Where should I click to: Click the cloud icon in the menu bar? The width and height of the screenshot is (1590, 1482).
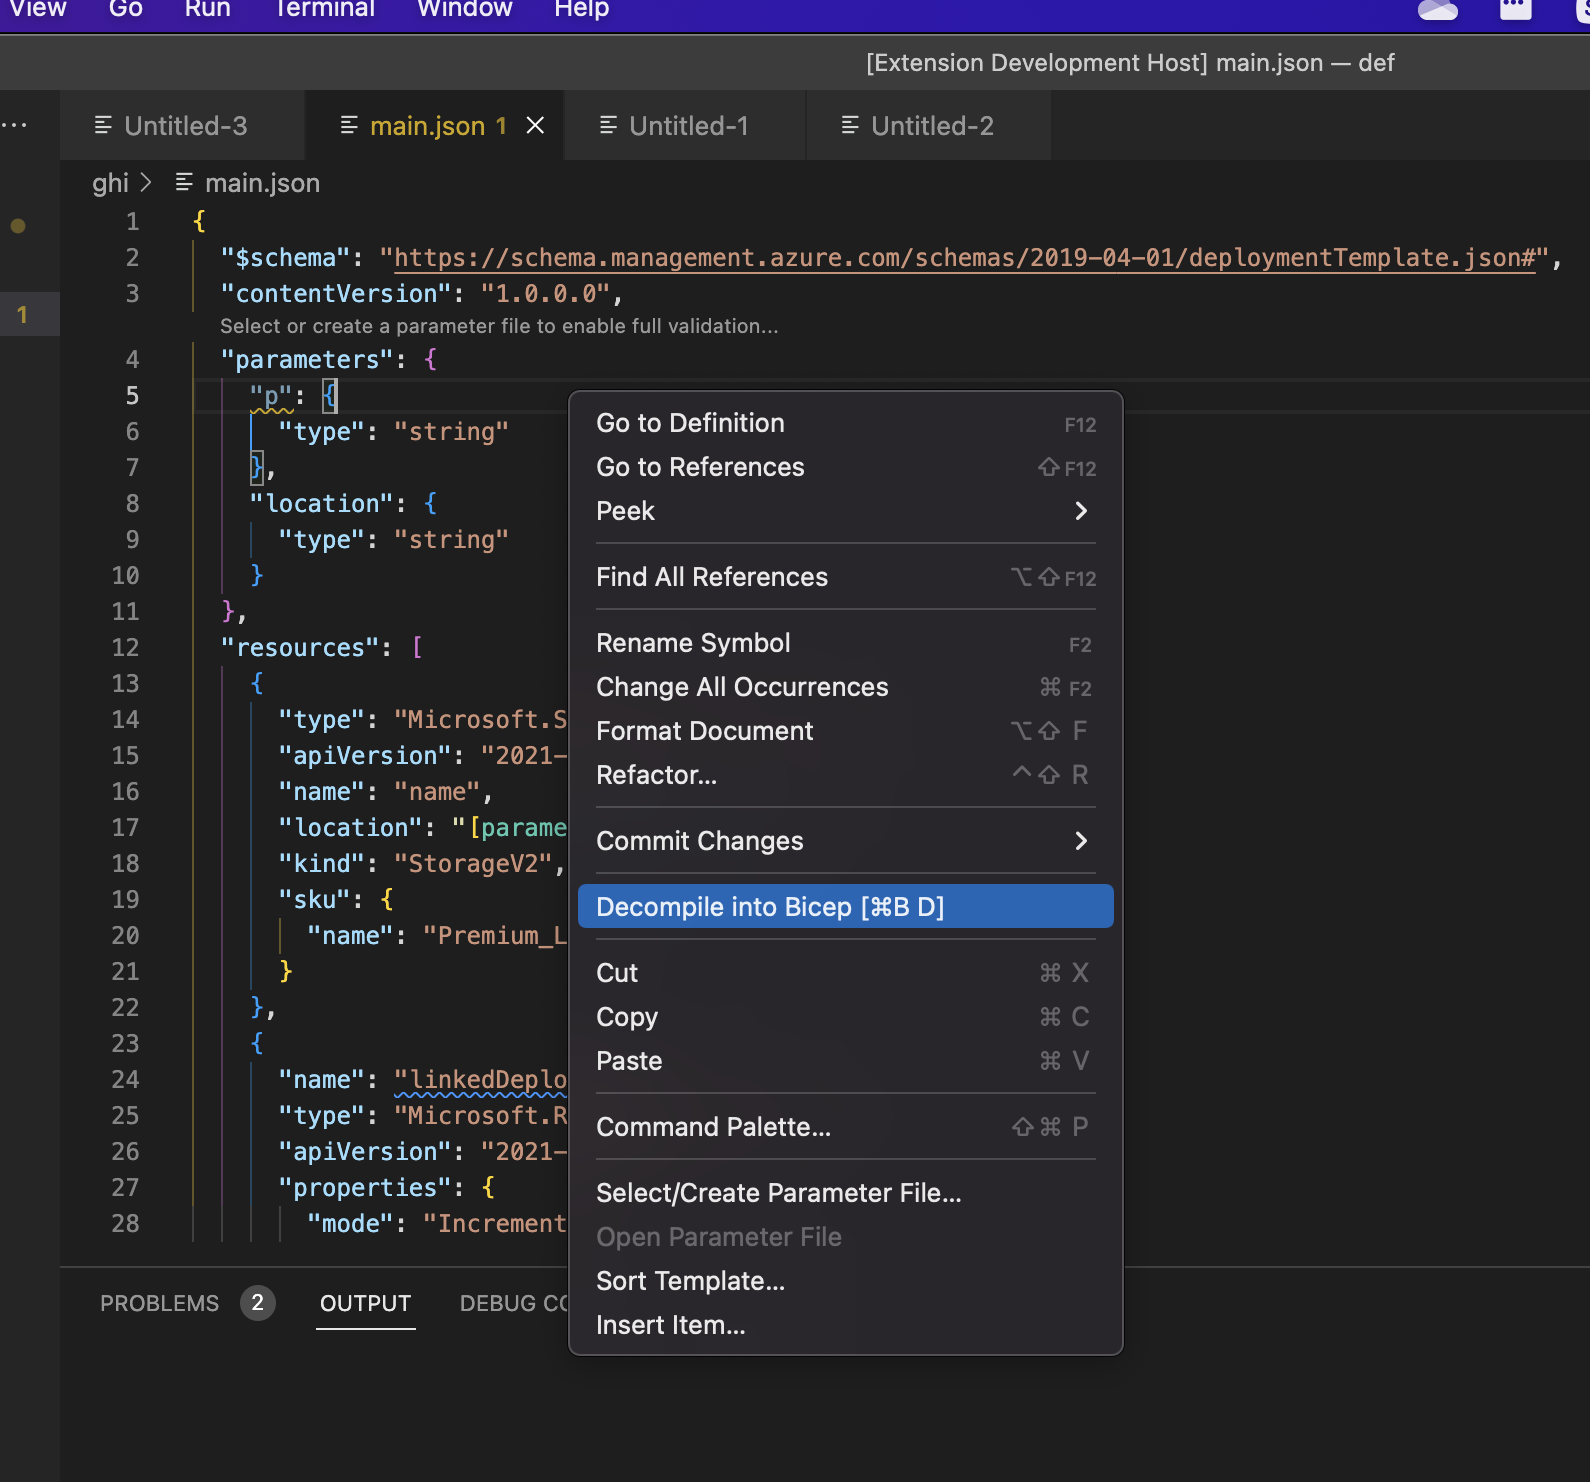[x=1437, y=10]
